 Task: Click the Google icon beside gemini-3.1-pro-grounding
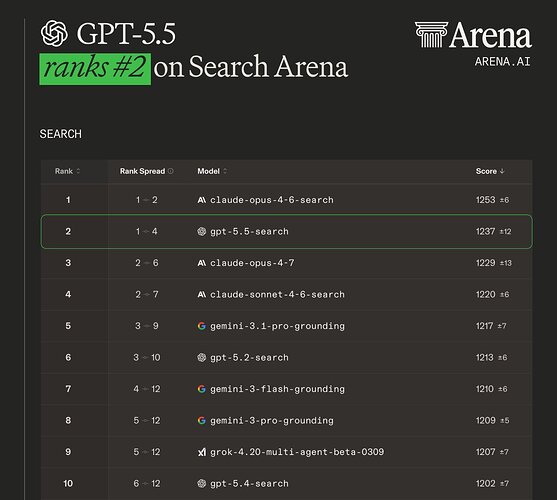201,326
